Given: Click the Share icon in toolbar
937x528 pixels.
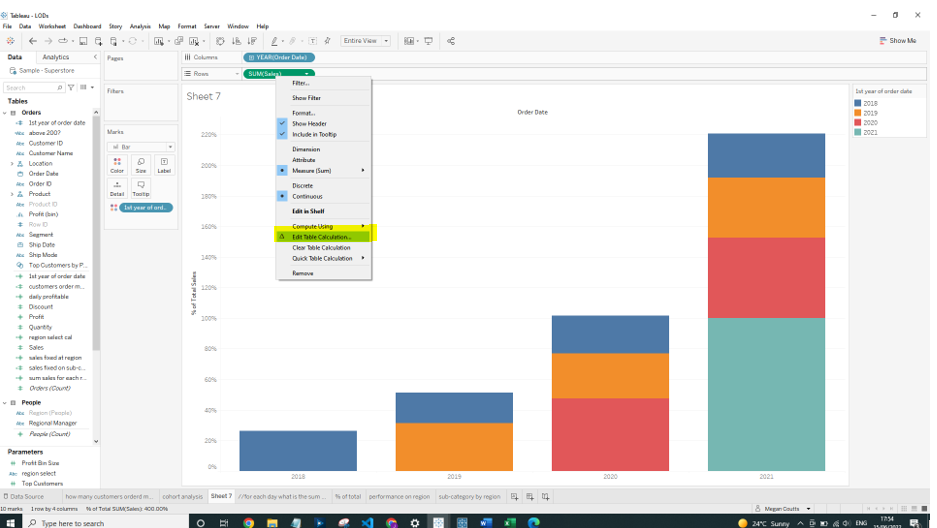Looking at the screenshot, I should pos(451,41).
